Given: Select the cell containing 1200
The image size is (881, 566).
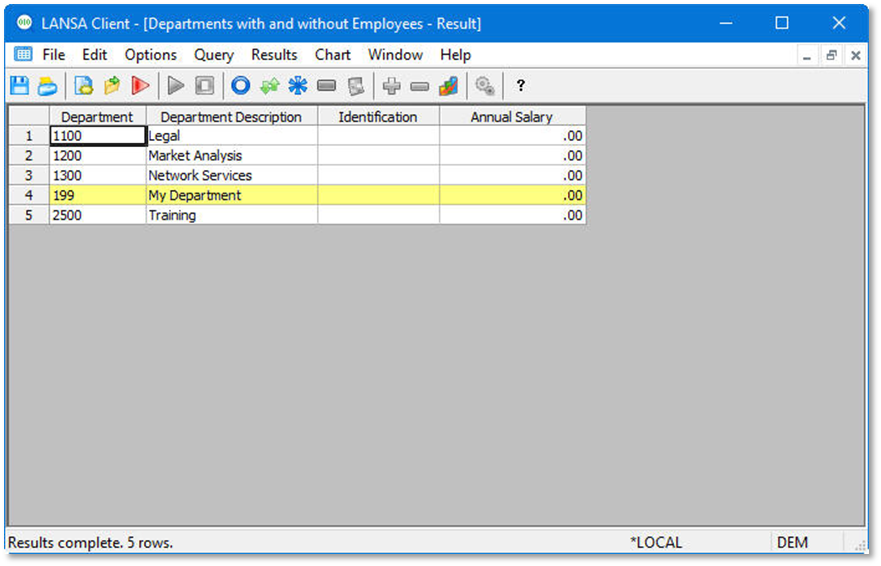Looking at the screenshot, I should 98,156.
